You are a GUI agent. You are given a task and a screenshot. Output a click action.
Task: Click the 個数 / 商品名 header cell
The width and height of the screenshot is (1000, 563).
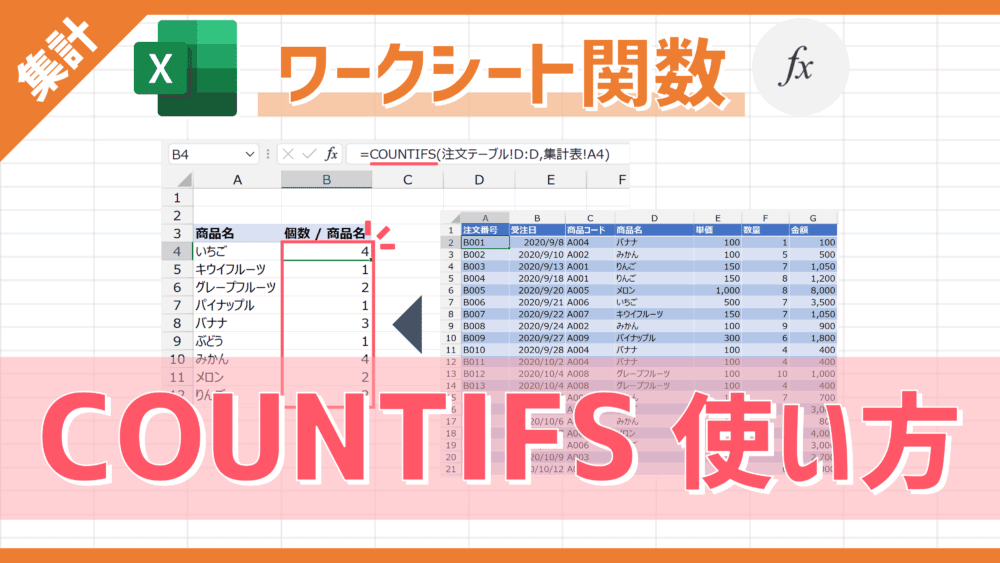(x=327, y=233)
